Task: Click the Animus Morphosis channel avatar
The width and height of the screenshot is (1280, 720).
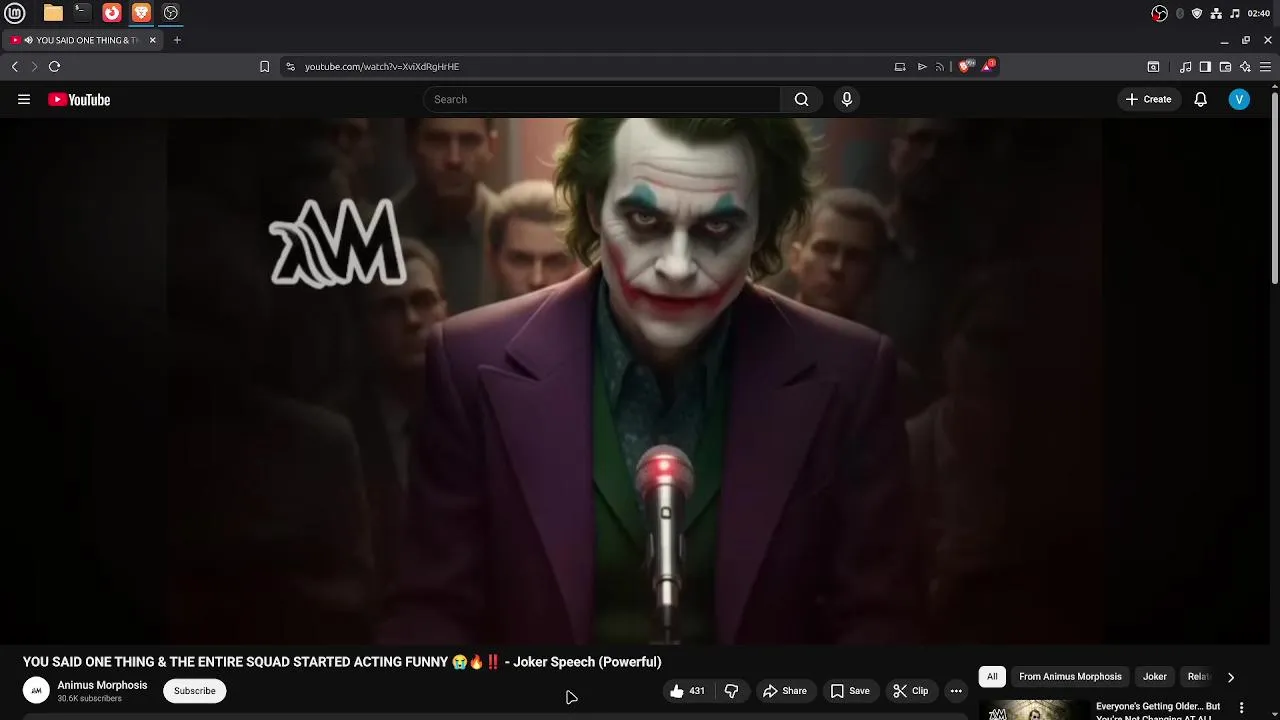Action: pos(36,691)
